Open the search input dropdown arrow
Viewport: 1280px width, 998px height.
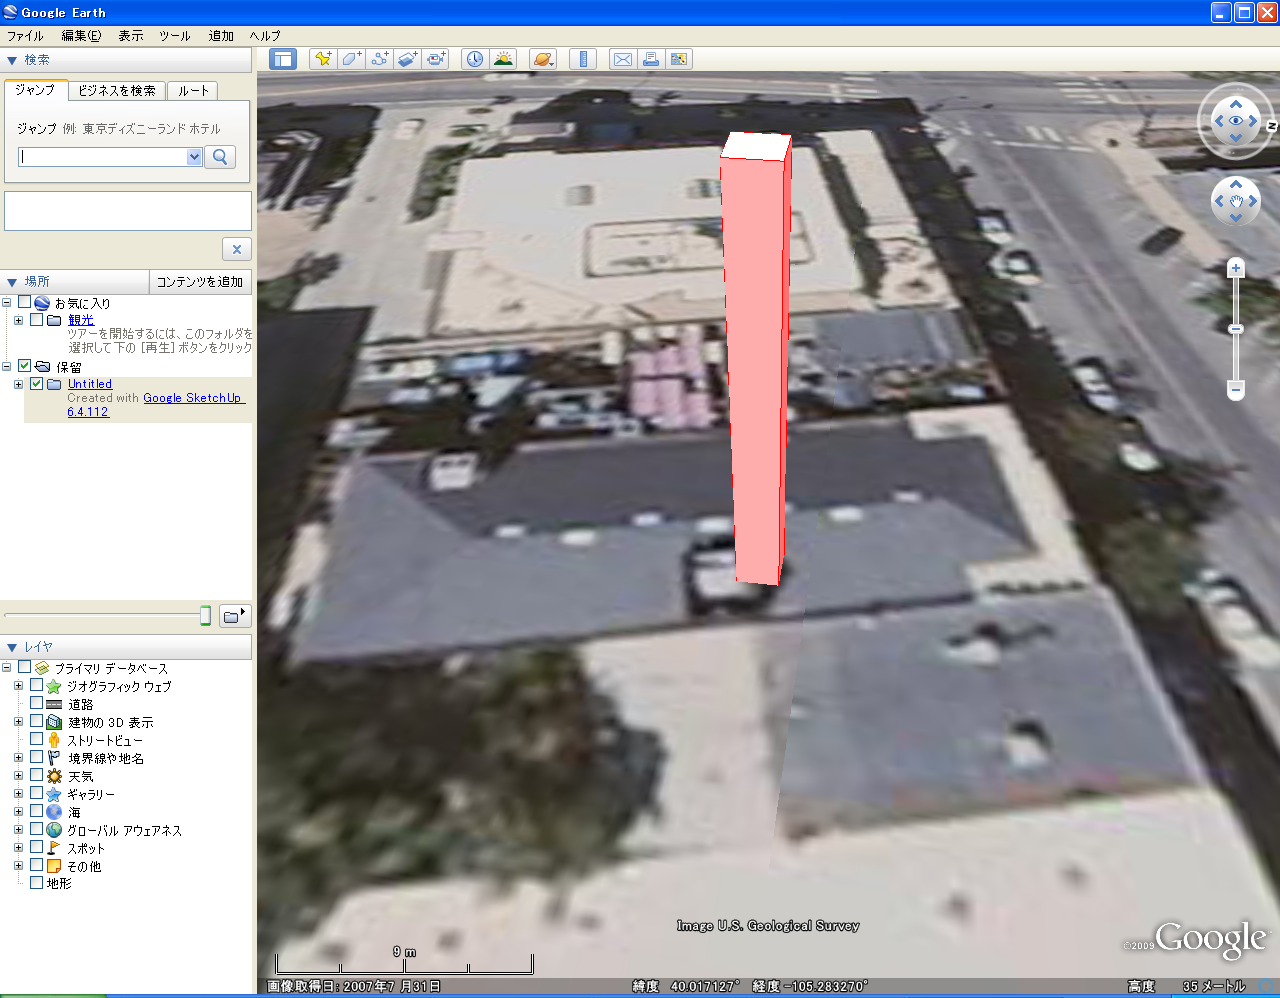(194, 157)
